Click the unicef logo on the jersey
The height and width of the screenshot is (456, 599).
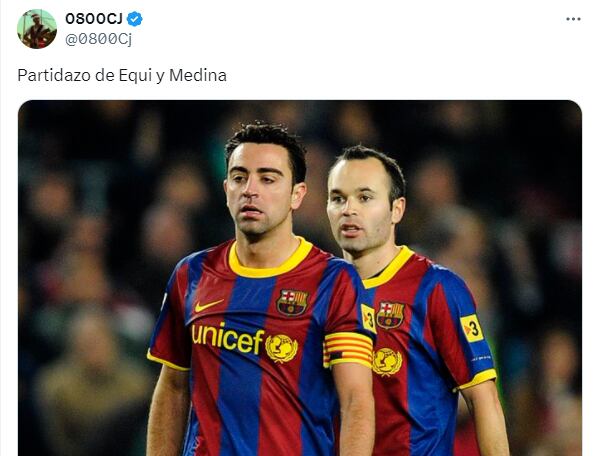tap(244, 340)
